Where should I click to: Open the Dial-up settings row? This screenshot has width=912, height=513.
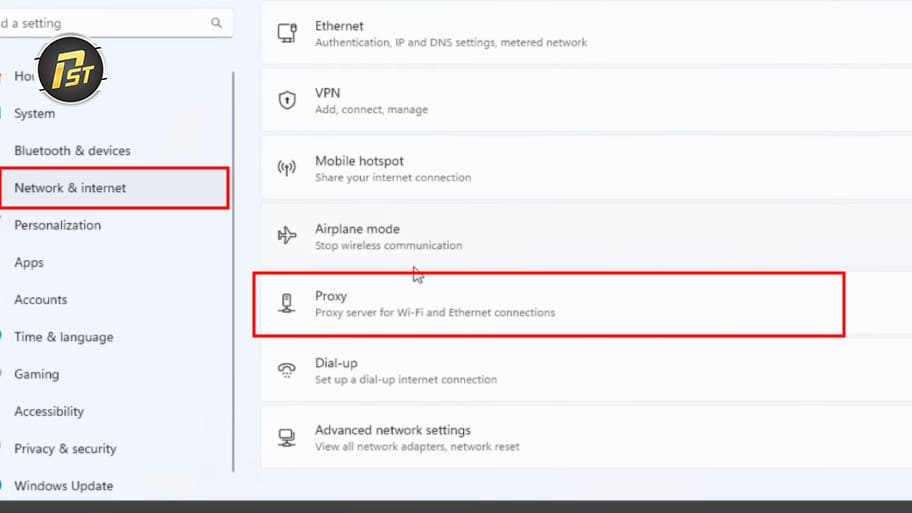587,370
